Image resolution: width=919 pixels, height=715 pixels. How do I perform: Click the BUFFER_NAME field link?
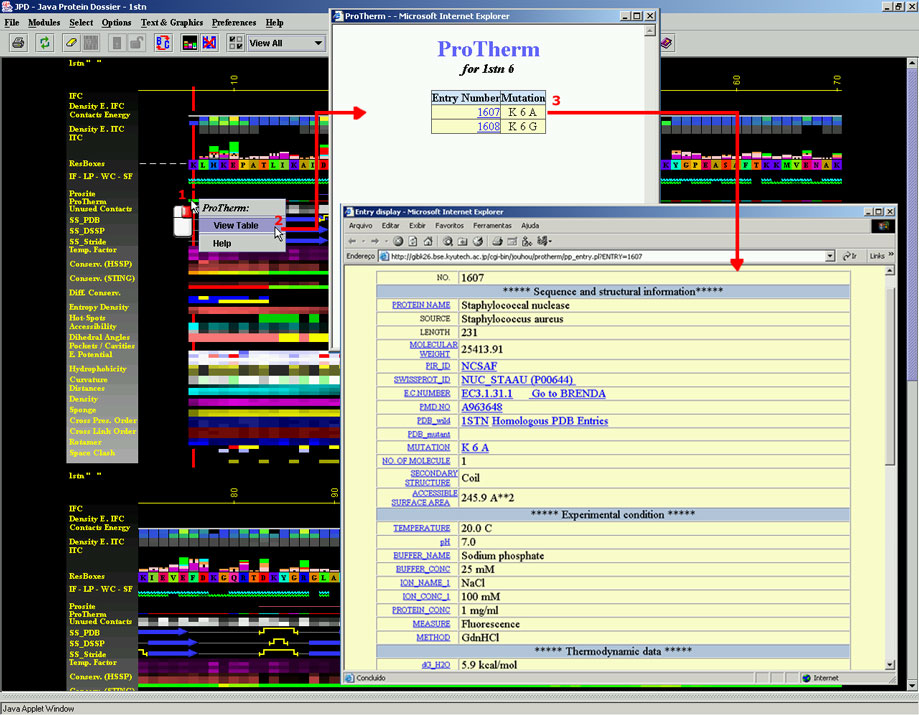tap(421, 556)
